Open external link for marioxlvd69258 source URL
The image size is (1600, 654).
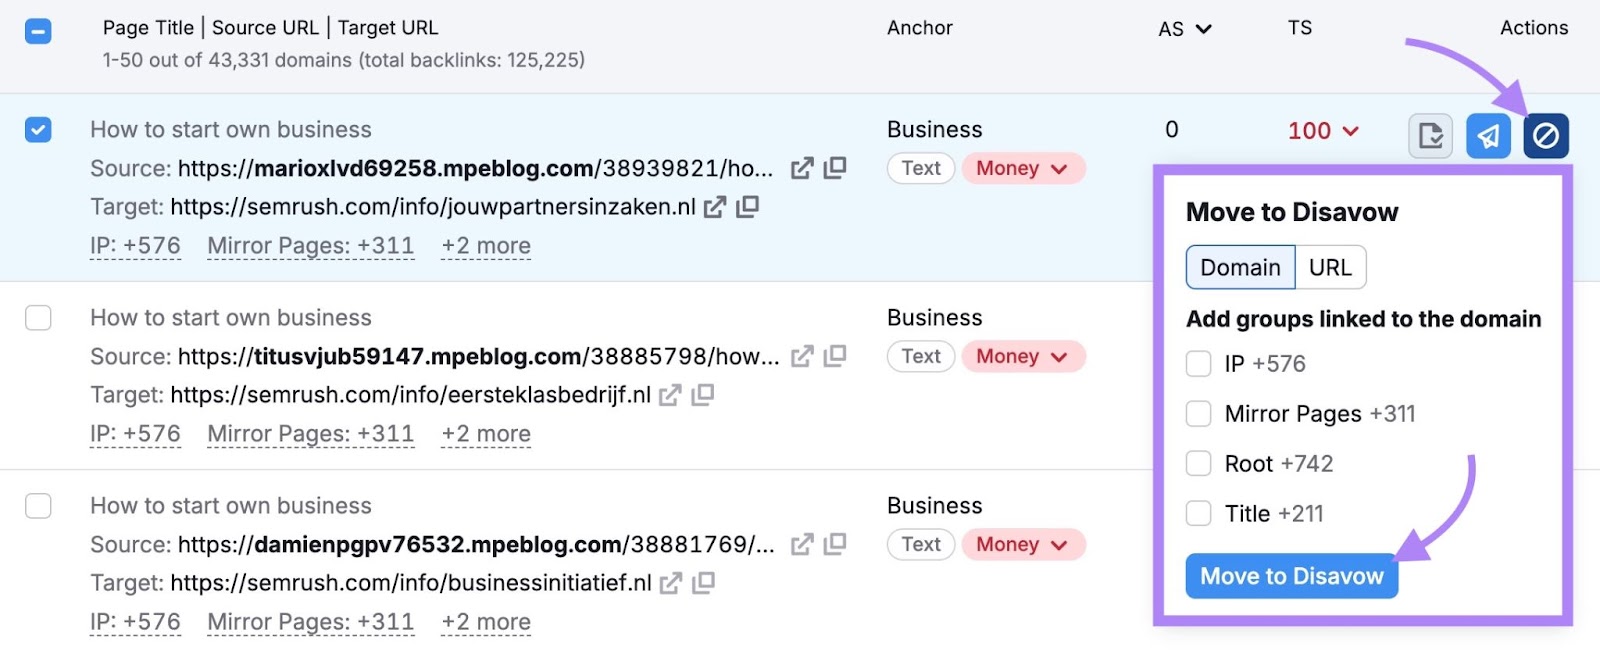tap(802, 169)
